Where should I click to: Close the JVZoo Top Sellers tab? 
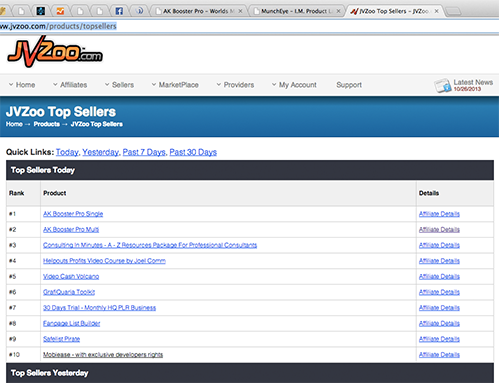[x=436, y=11]
